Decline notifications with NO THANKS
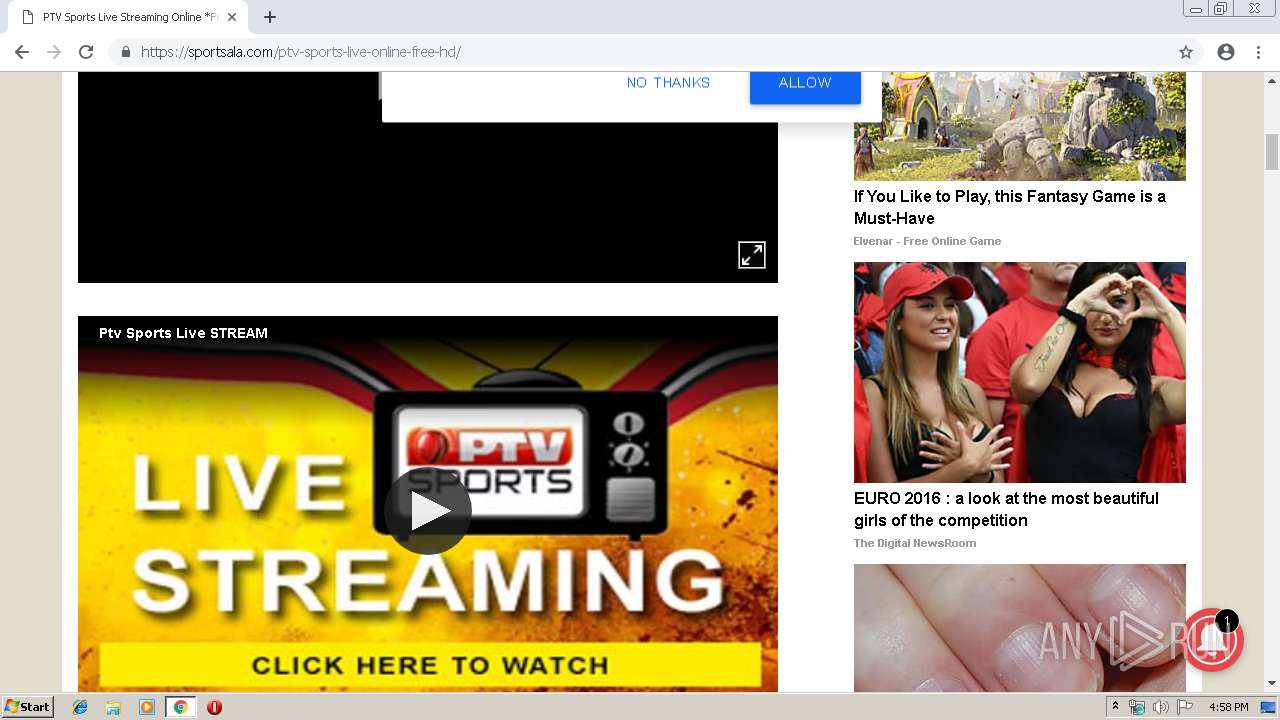1280x720 pixels. 668,83
